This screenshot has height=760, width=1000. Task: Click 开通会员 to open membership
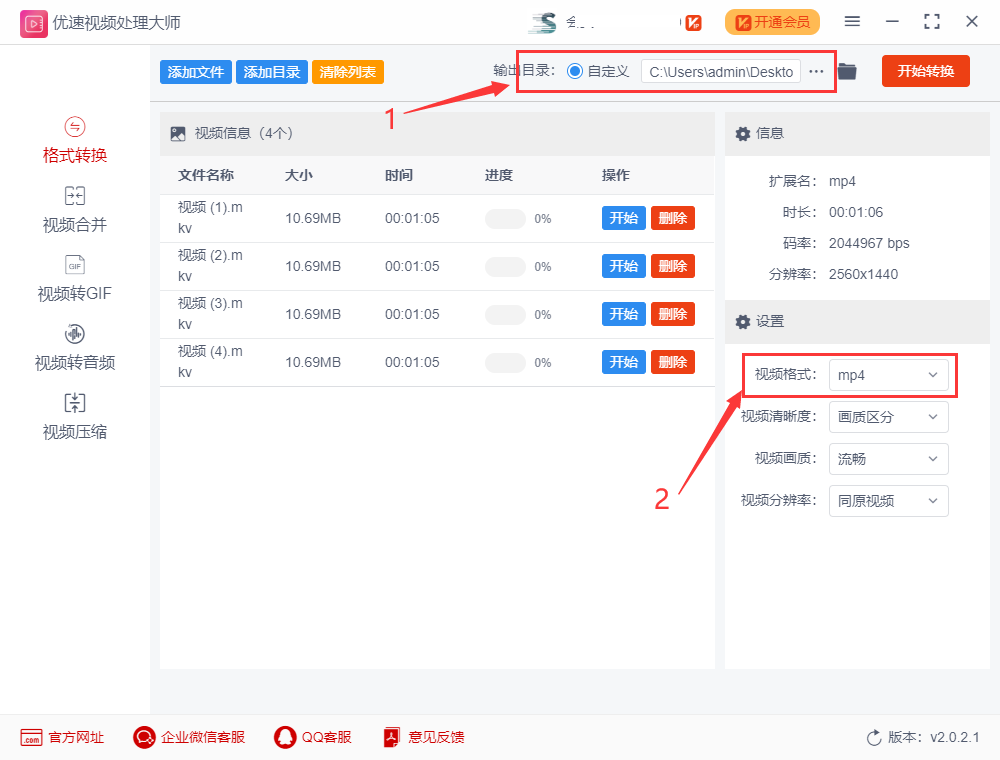(x=772, y=21)
